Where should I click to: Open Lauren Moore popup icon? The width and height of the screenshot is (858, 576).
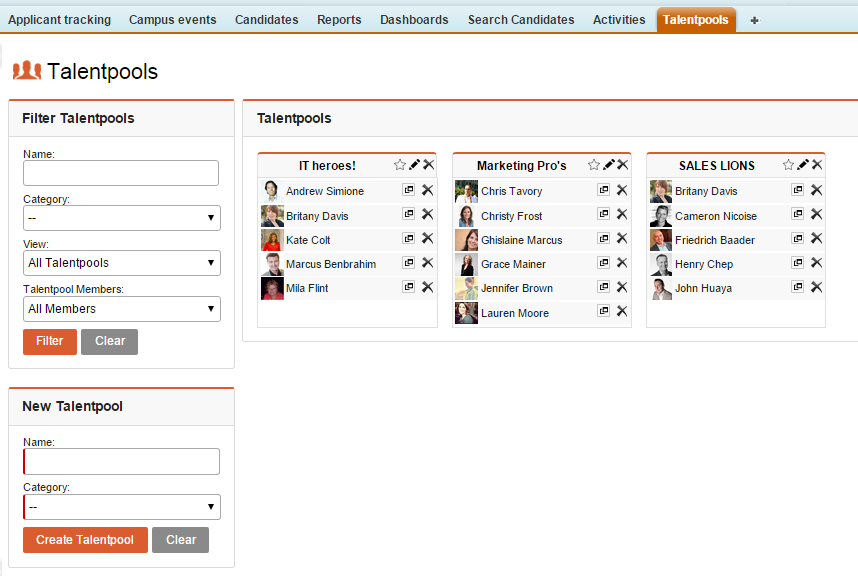click(604, 311)
